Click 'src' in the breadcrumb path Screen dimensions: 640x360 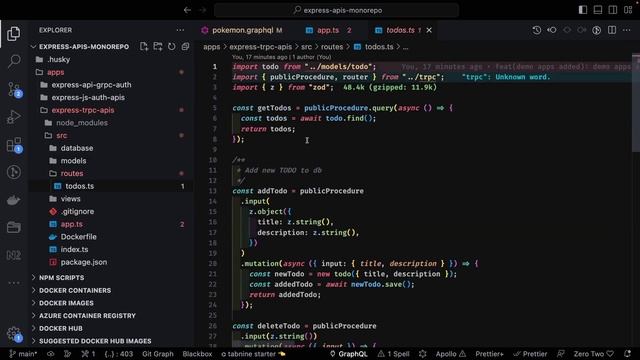(x=307, y=47)
